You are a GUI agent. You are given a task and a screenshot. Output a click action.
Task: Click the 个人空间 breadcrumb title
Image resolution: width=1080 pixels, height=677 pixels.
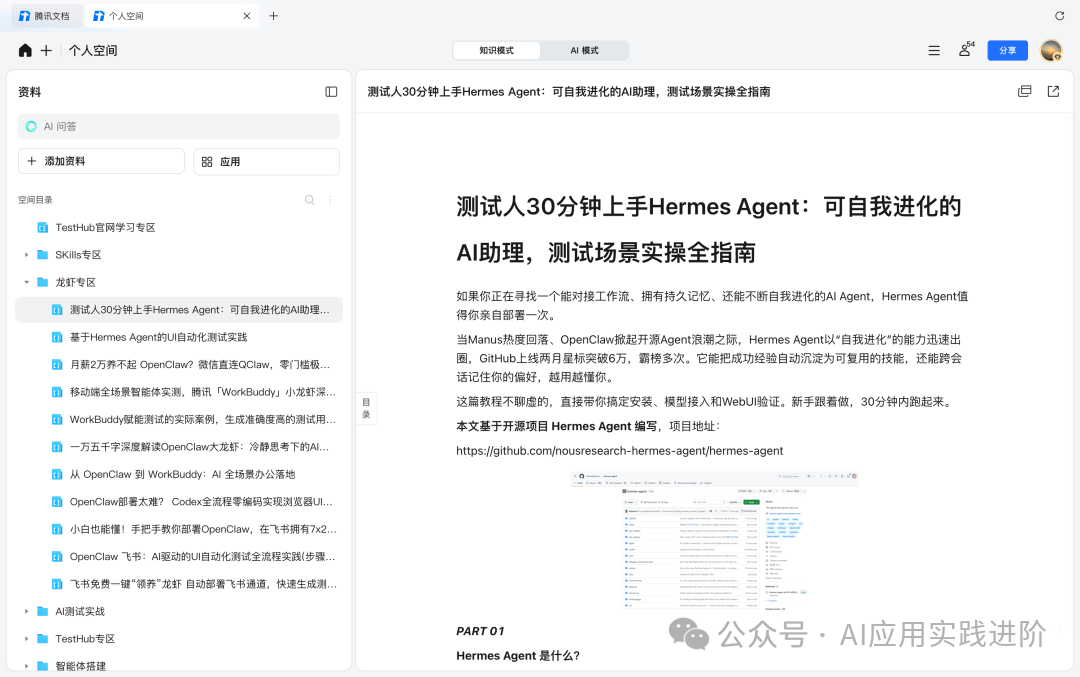(93, 50)
